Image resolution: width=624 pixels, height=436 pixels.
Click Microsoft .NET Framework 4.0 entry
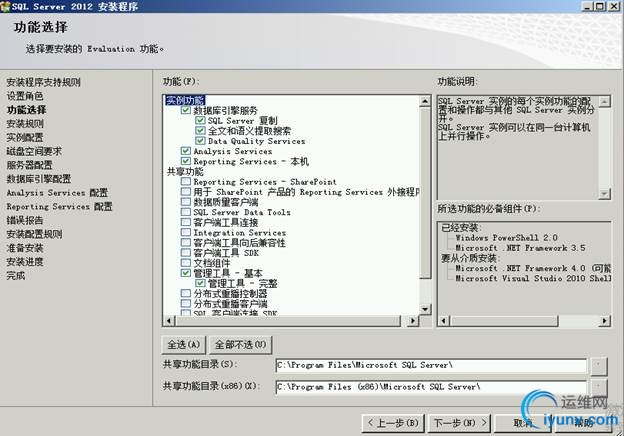(x=533, y=268)
